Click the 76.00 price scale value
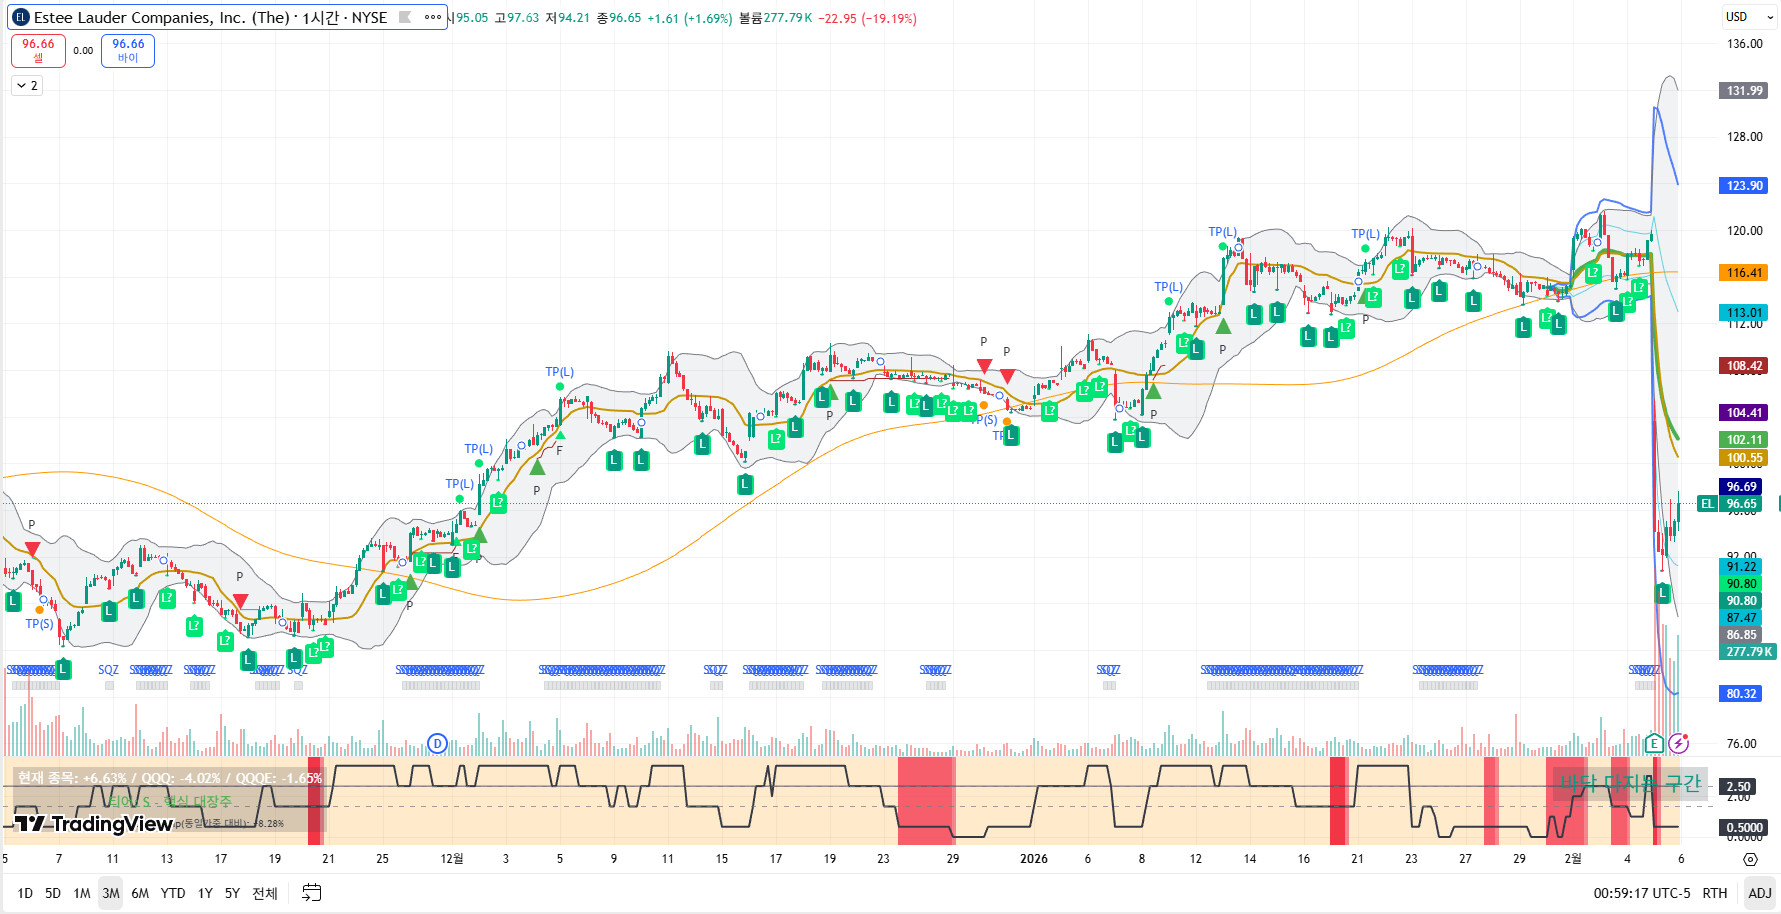 (x=1742, y=744)
